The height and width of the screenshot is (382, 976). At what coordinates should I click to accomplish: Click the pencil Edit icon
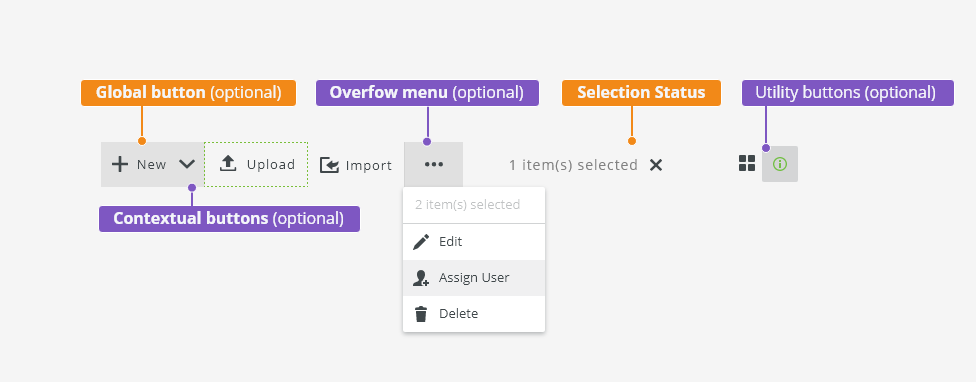click(x=421, y=242)
